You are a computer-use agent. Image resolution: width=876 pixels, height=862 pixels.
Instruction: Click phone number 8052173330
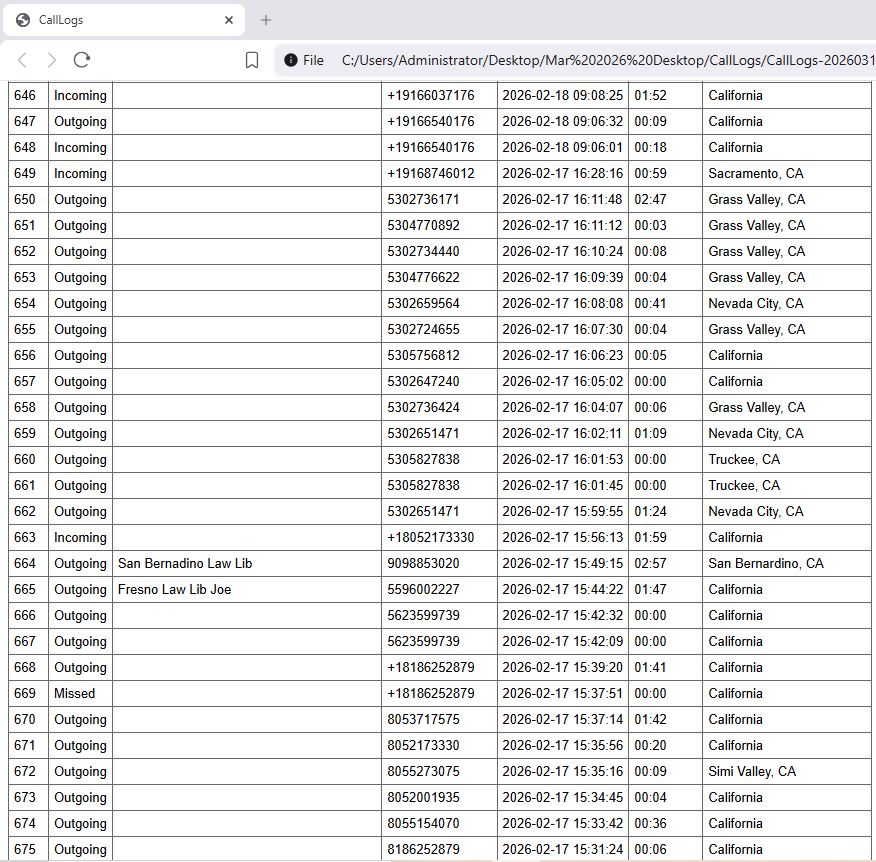click(423, 745)
